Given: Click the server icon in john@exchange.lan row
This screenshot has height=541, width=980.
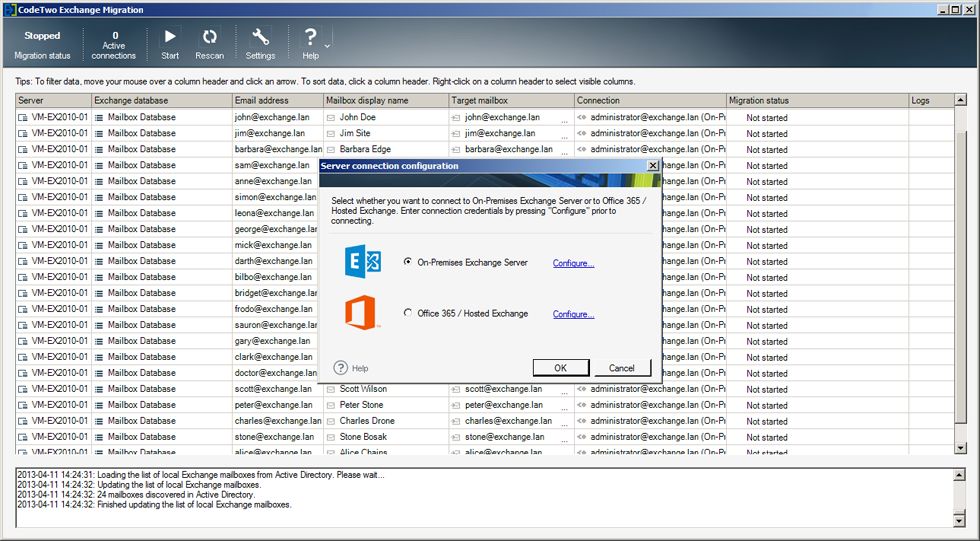Looking at the screenshot, I should pos(23,117).
